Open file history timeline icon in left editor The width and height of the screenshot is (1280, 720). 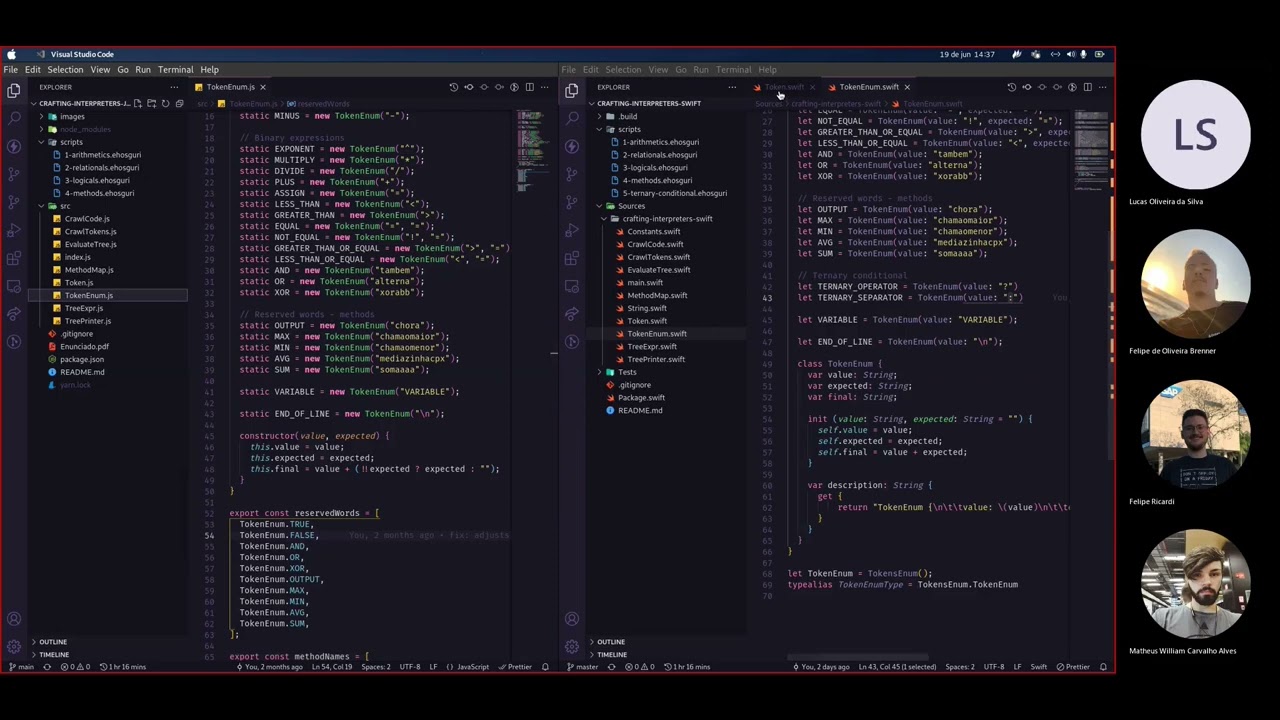[453, 87]
